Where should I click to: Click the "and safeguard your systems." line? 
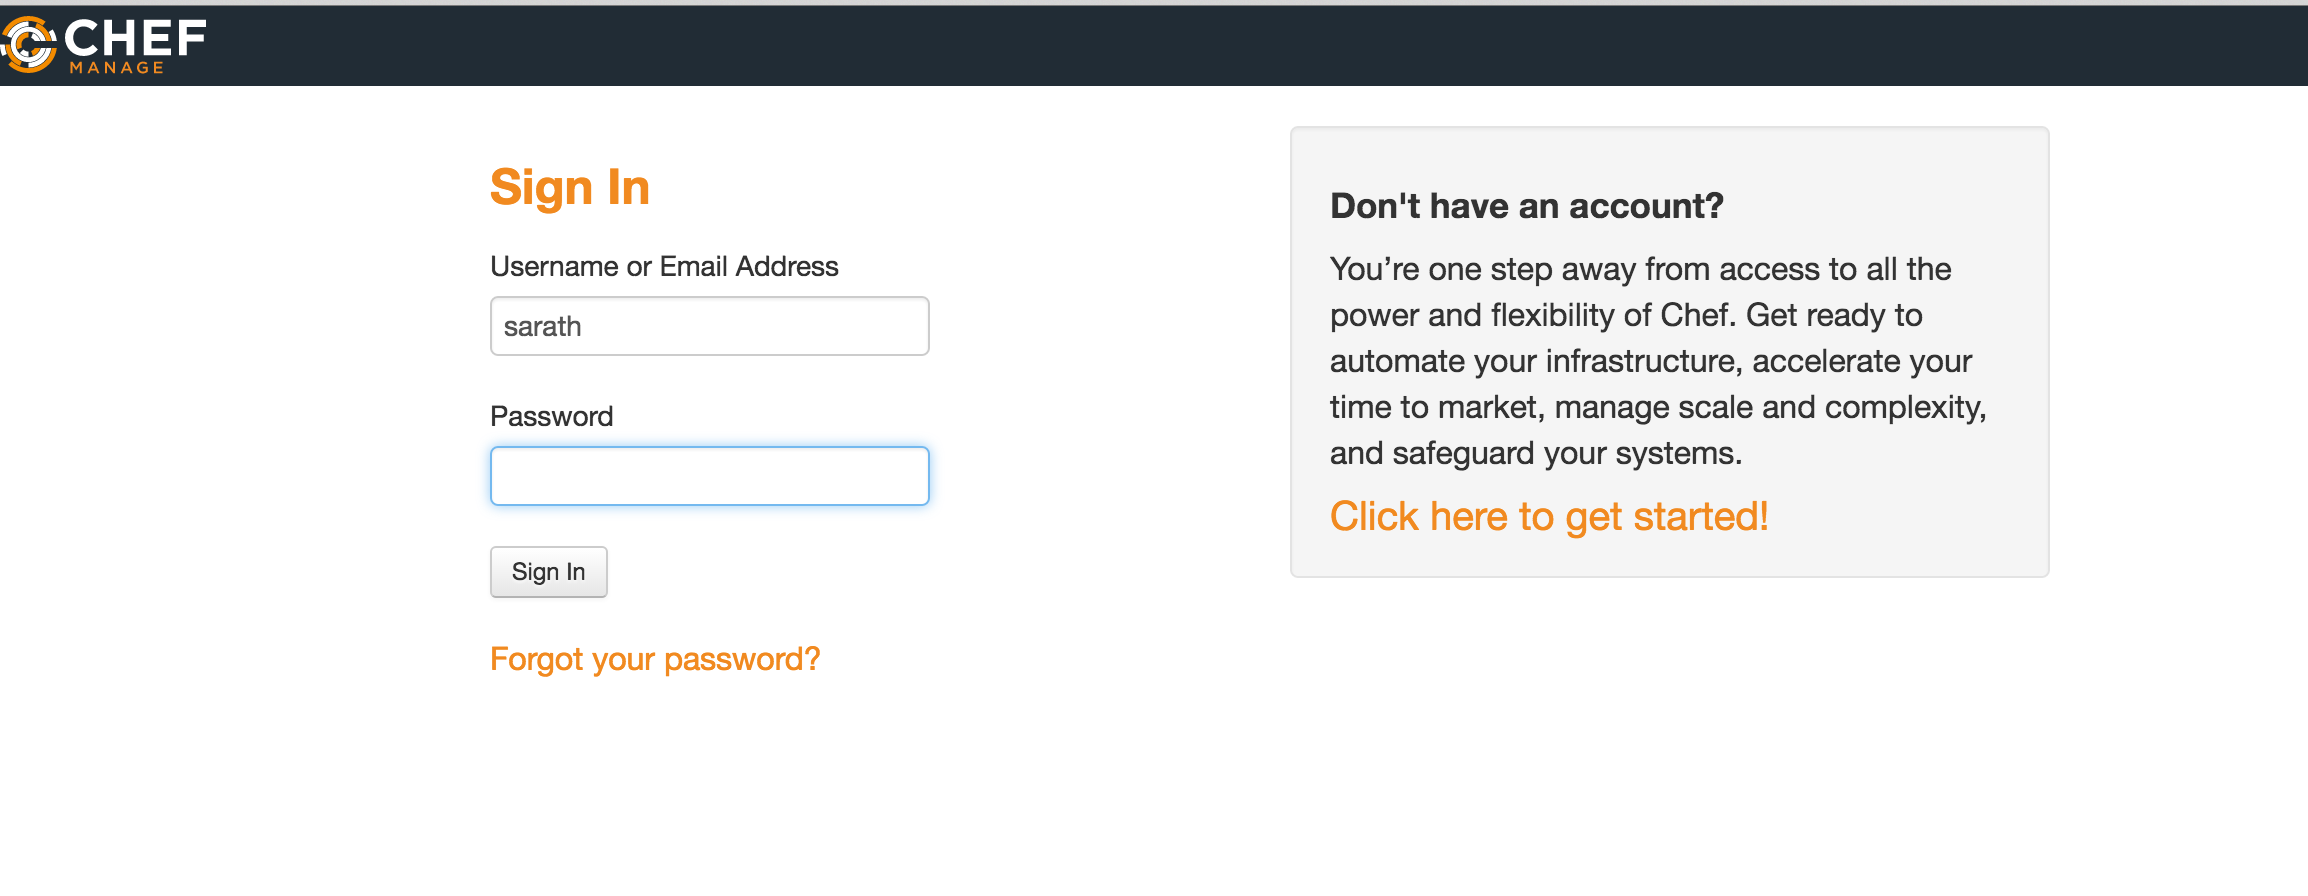pyautogui.click(x=1535, y=453)
